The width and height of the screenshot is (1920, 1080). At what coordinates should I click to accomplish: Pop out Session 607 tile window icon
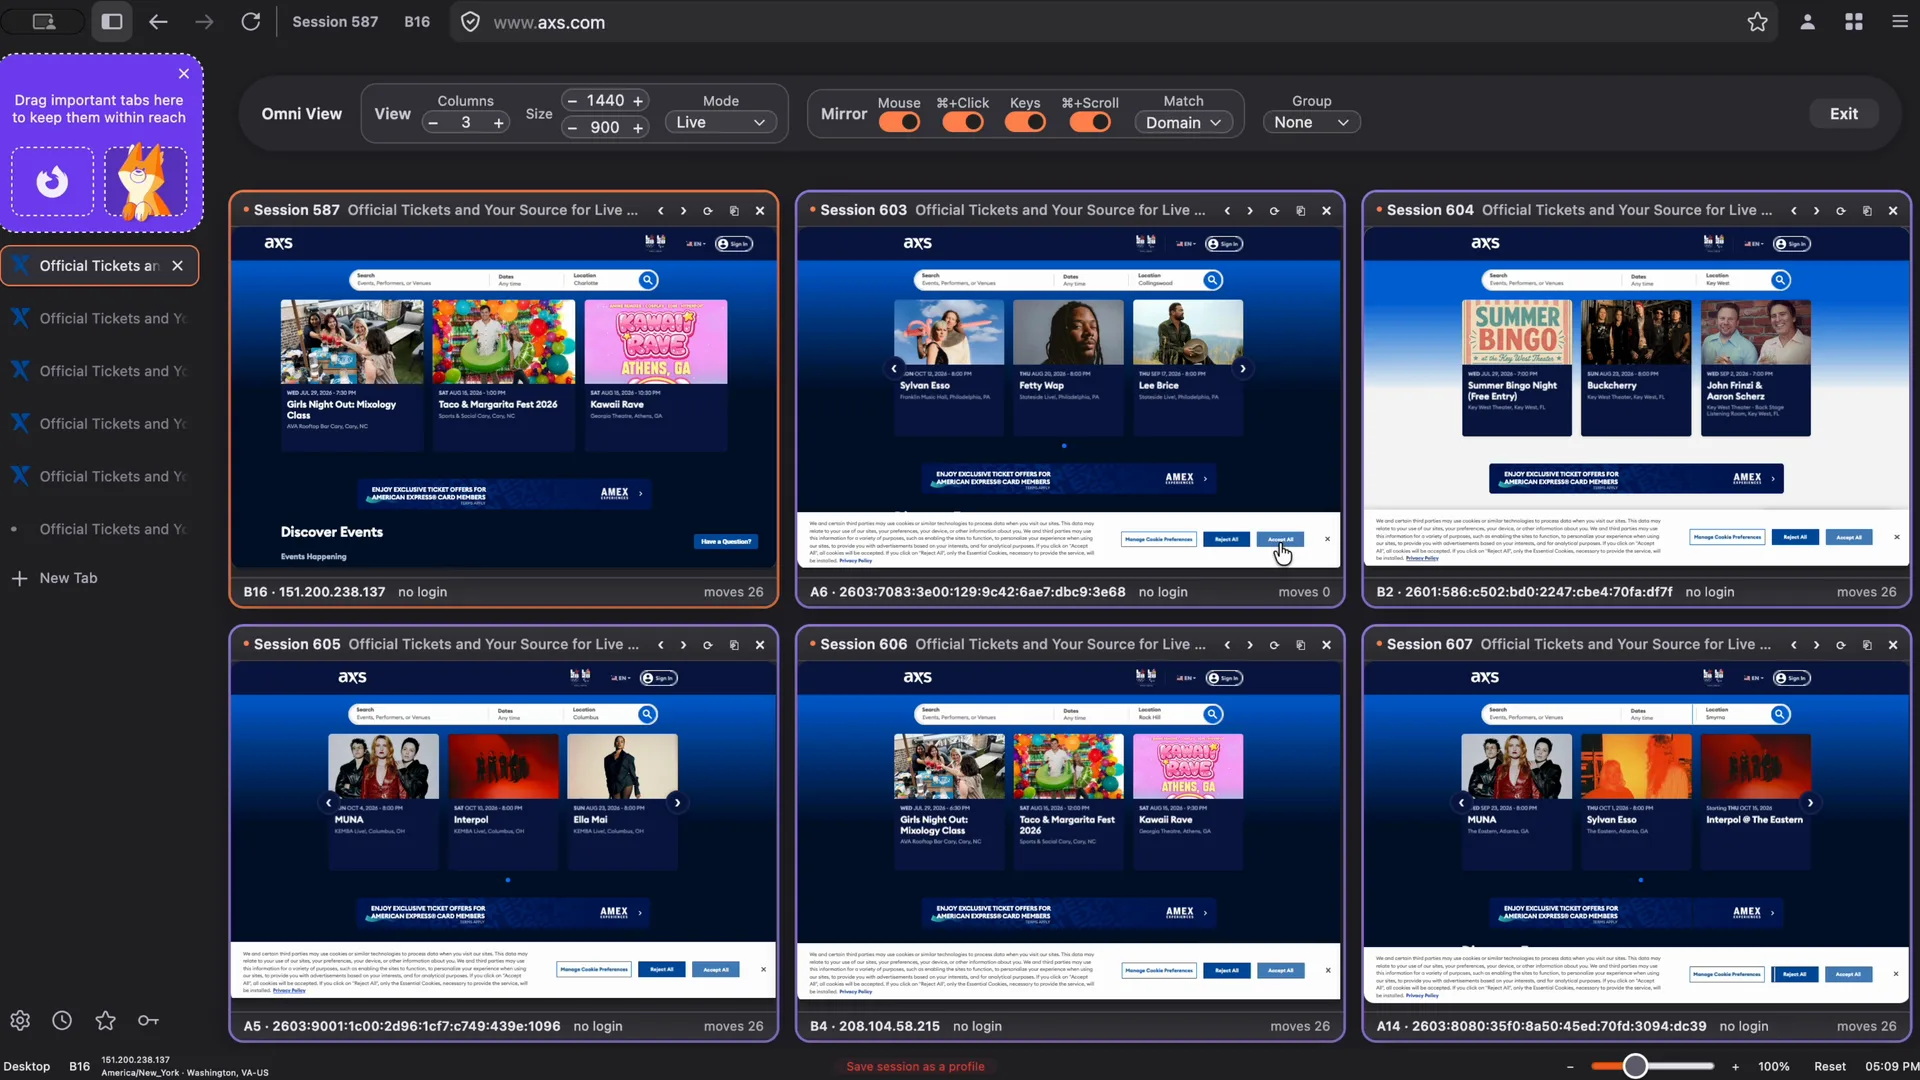[1867, 645]
